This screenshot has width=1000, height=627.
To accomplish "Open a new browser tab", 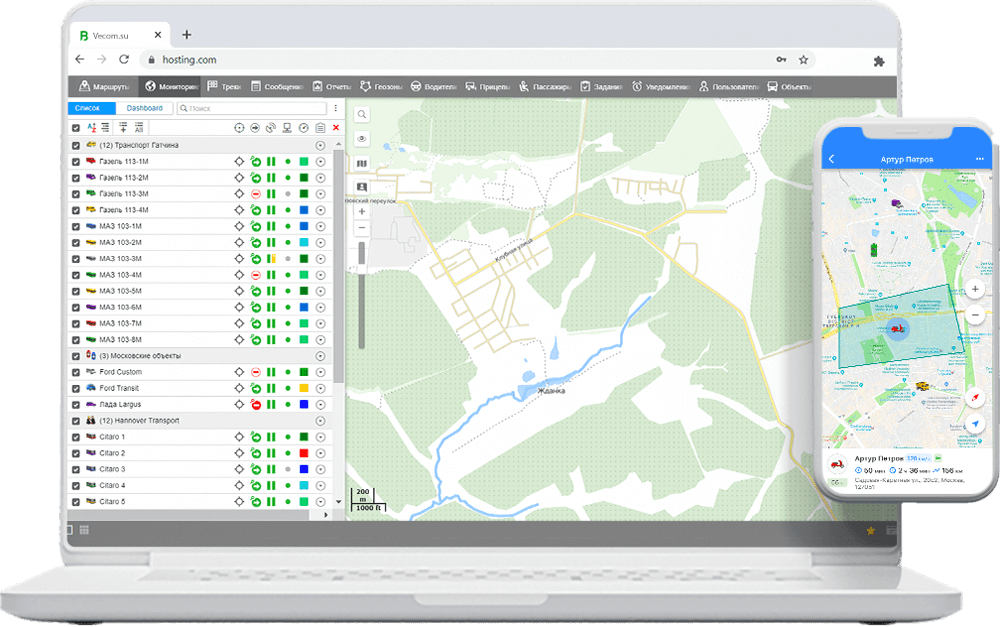I will point(186,35).
